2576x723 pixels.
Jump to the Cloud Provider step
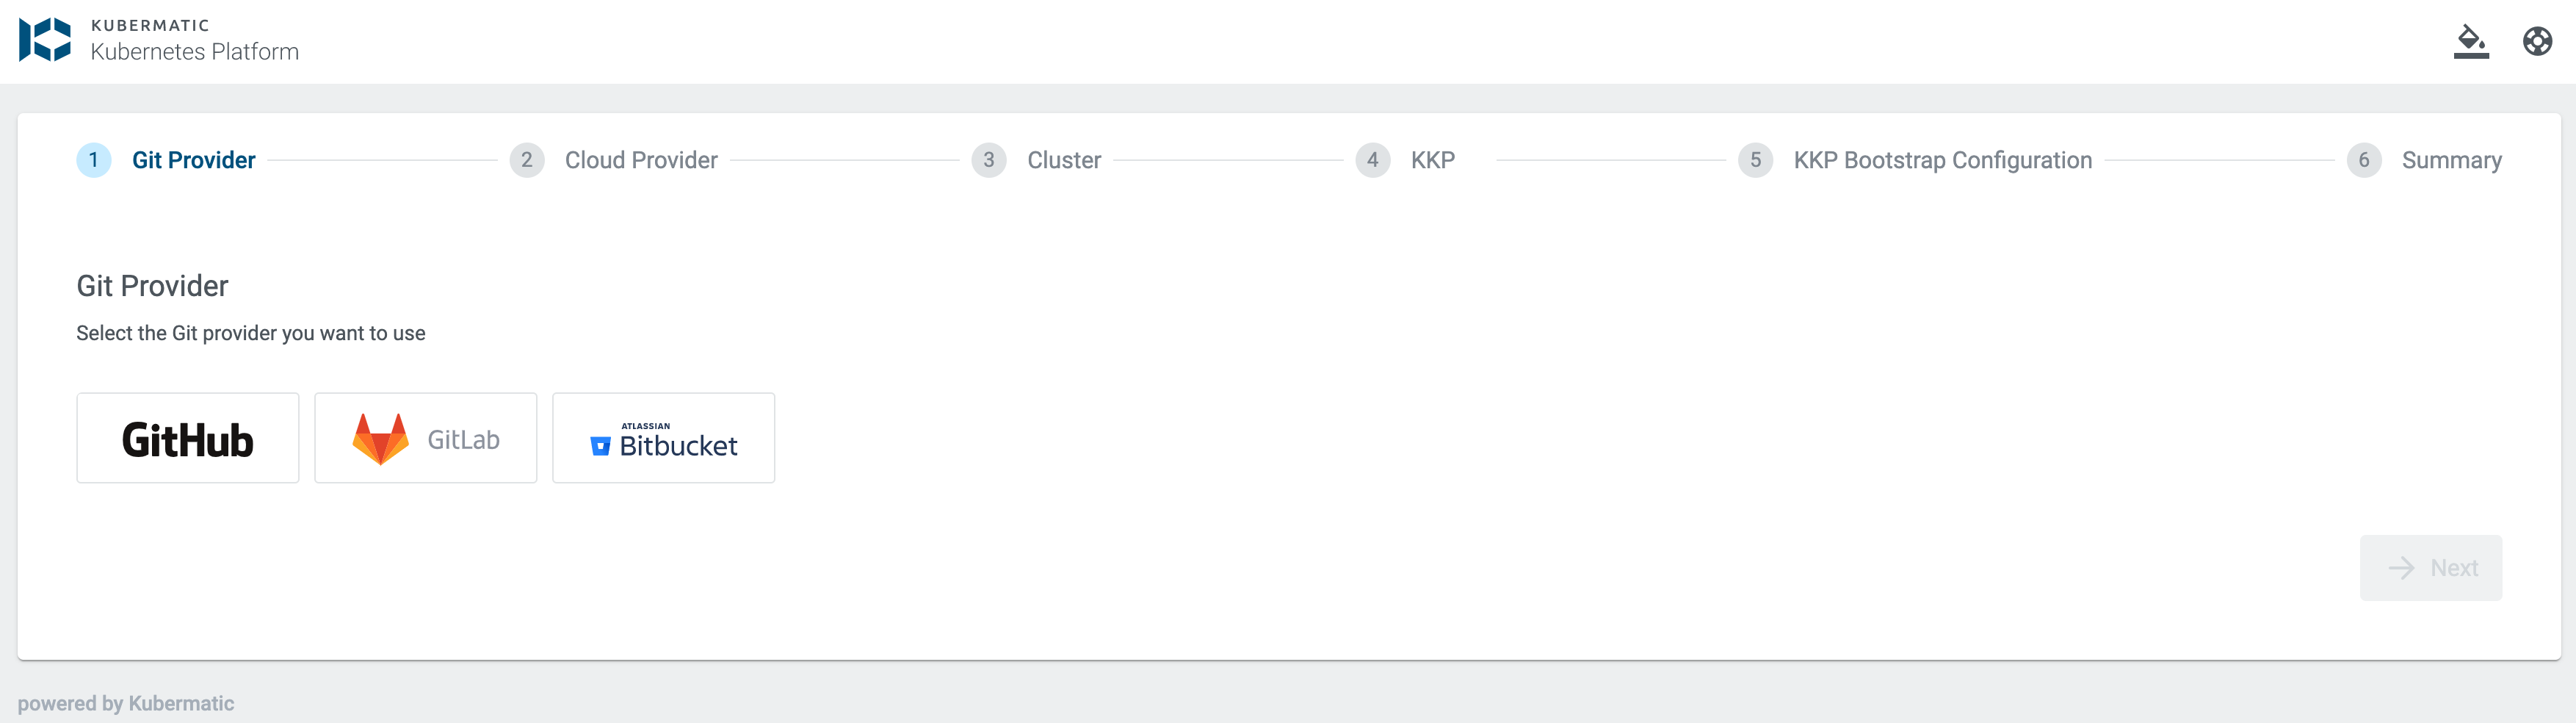point(640,160)
